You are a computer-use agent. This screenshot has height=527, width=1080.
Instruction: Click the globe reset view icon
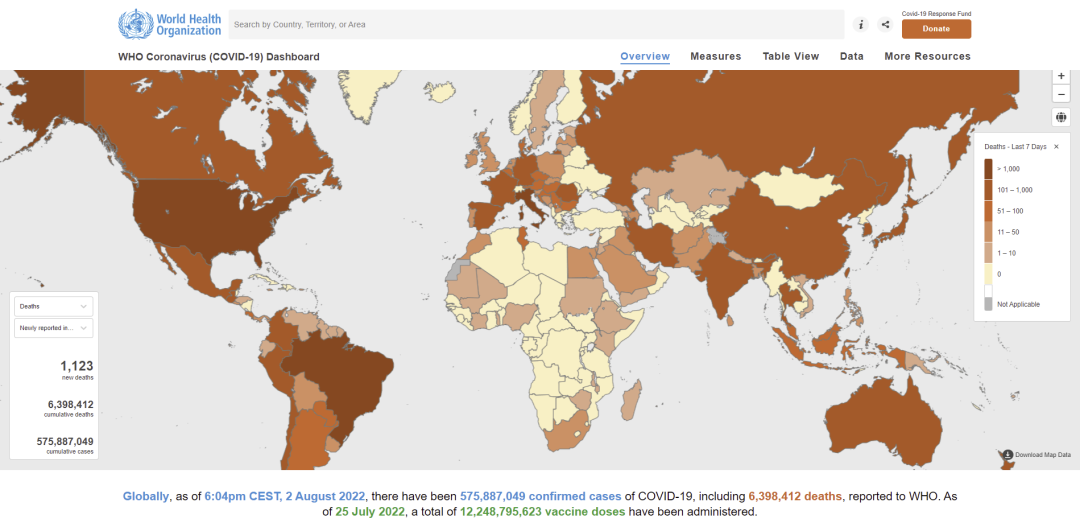pos(1061,117)
